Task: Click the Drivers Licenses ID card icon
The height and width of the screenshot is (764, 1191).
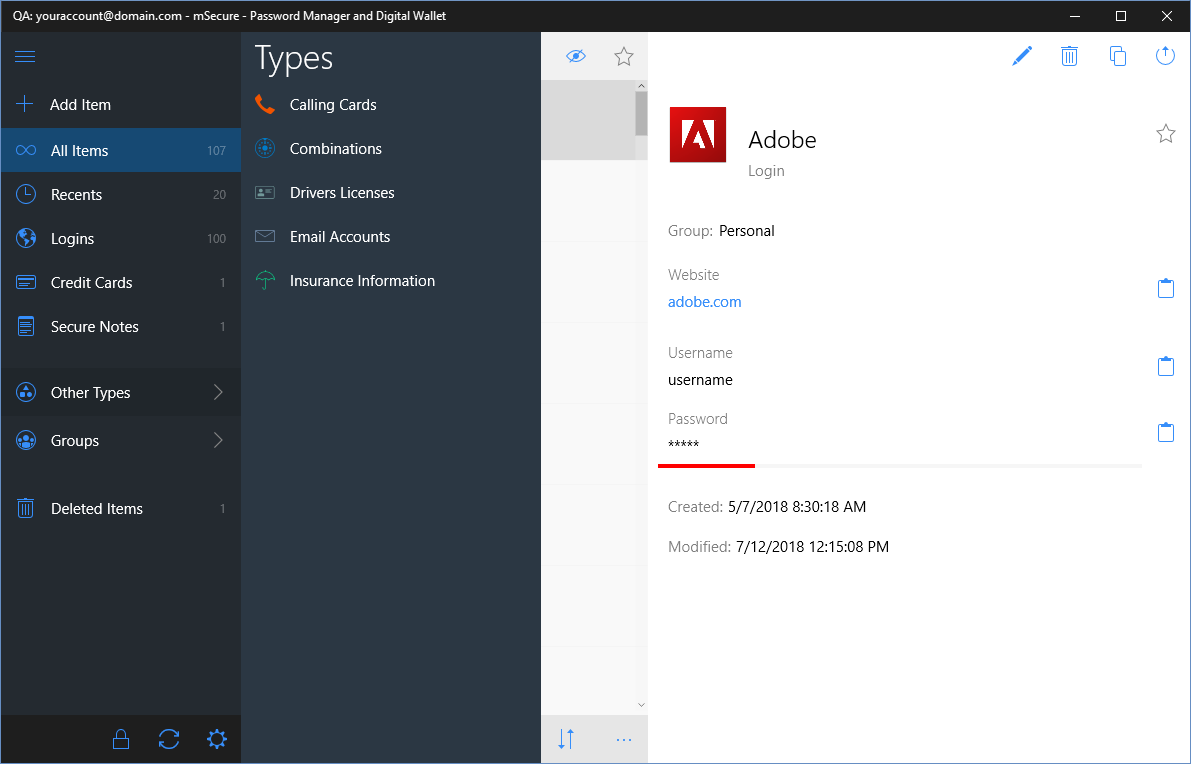Action: [264, 192]
